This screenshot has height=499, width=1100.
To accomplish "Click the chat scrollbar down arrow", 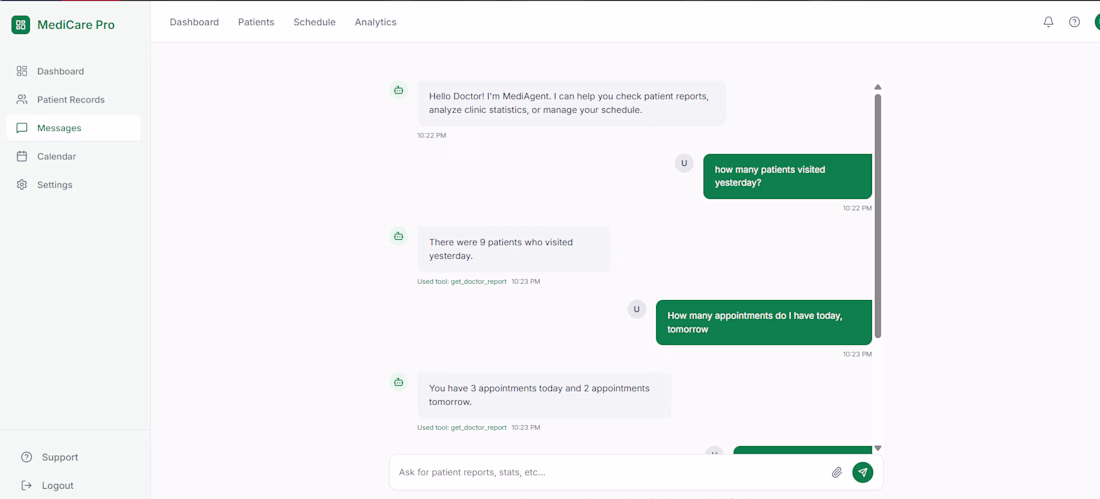I will (x=878, y=448).
